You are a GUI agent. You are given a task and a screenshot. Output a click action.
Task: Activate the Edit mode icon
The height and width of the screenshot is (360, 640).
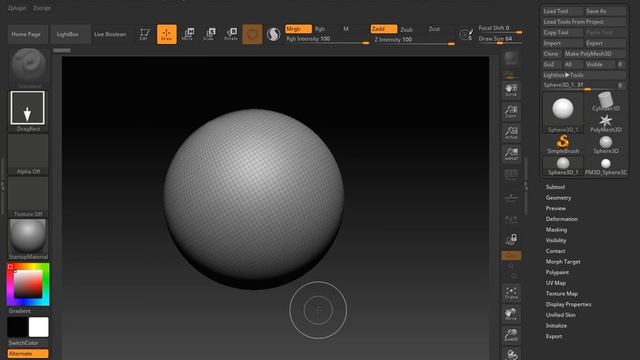144,34
